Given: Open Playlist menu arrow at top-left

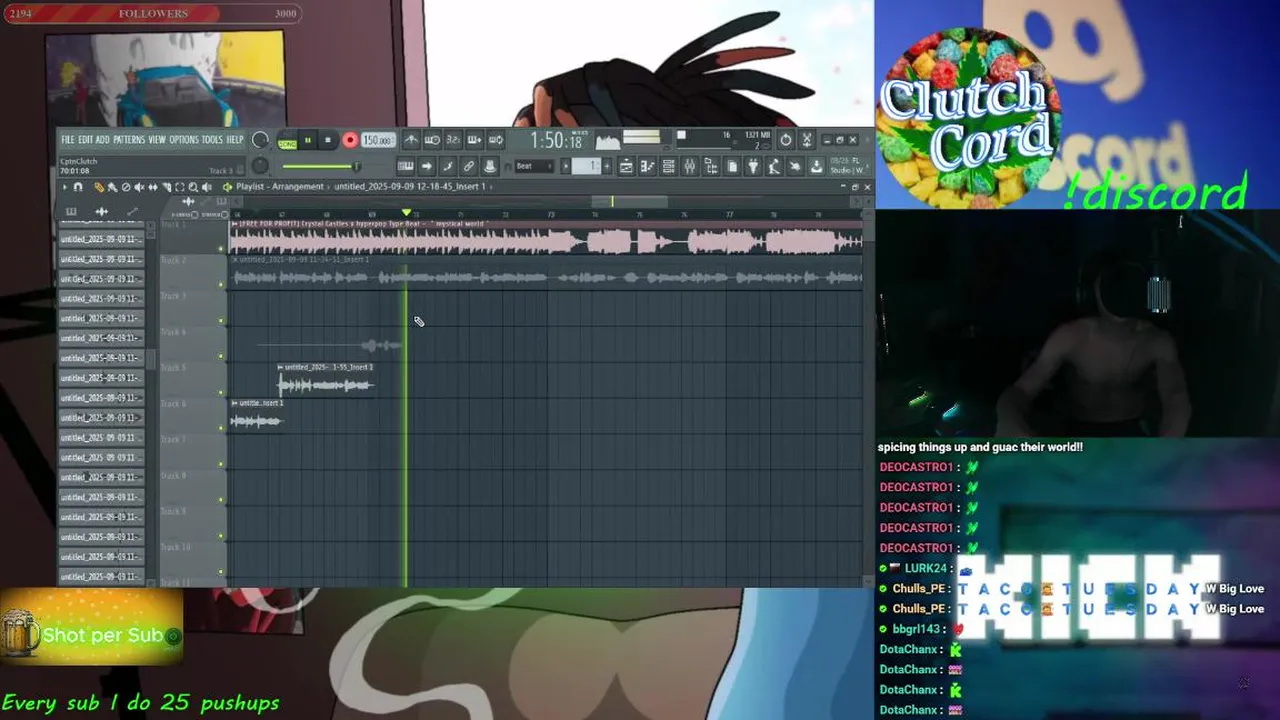Looking at the screenshot, I should tap(65, 187).
